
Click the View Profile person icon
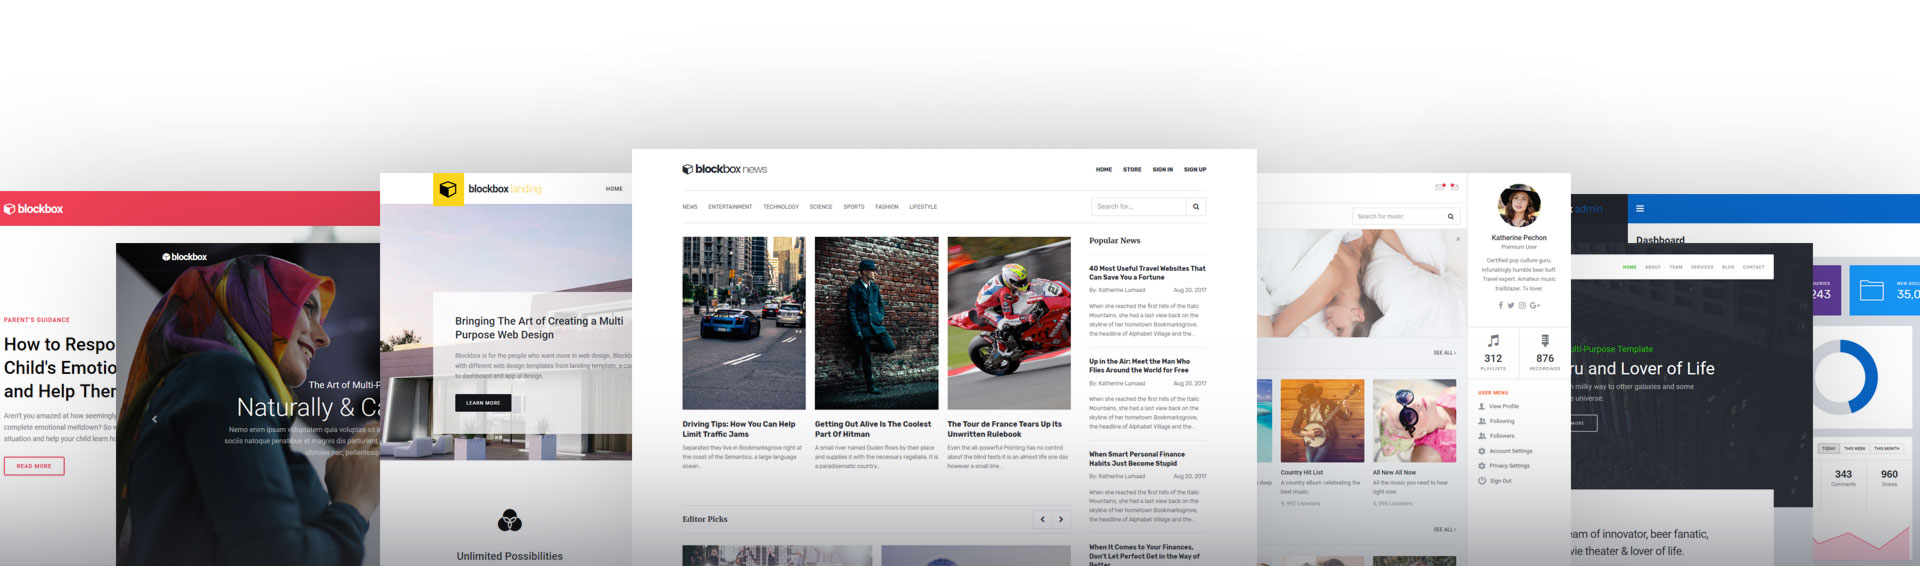pyautogui.click(x=1482, y=406)
